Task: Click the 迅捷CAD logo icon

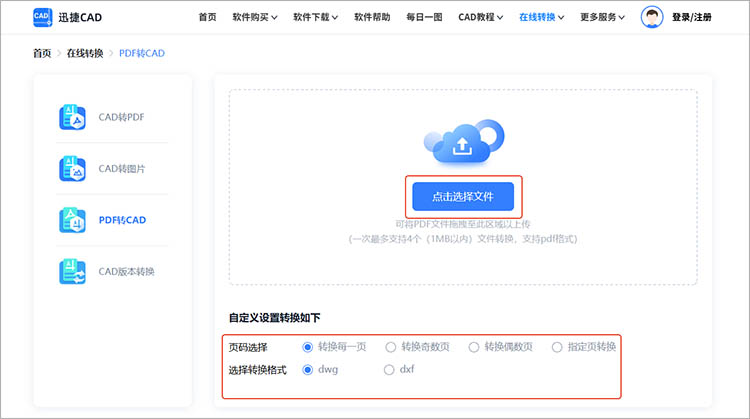Action: (x=43, y=17)
